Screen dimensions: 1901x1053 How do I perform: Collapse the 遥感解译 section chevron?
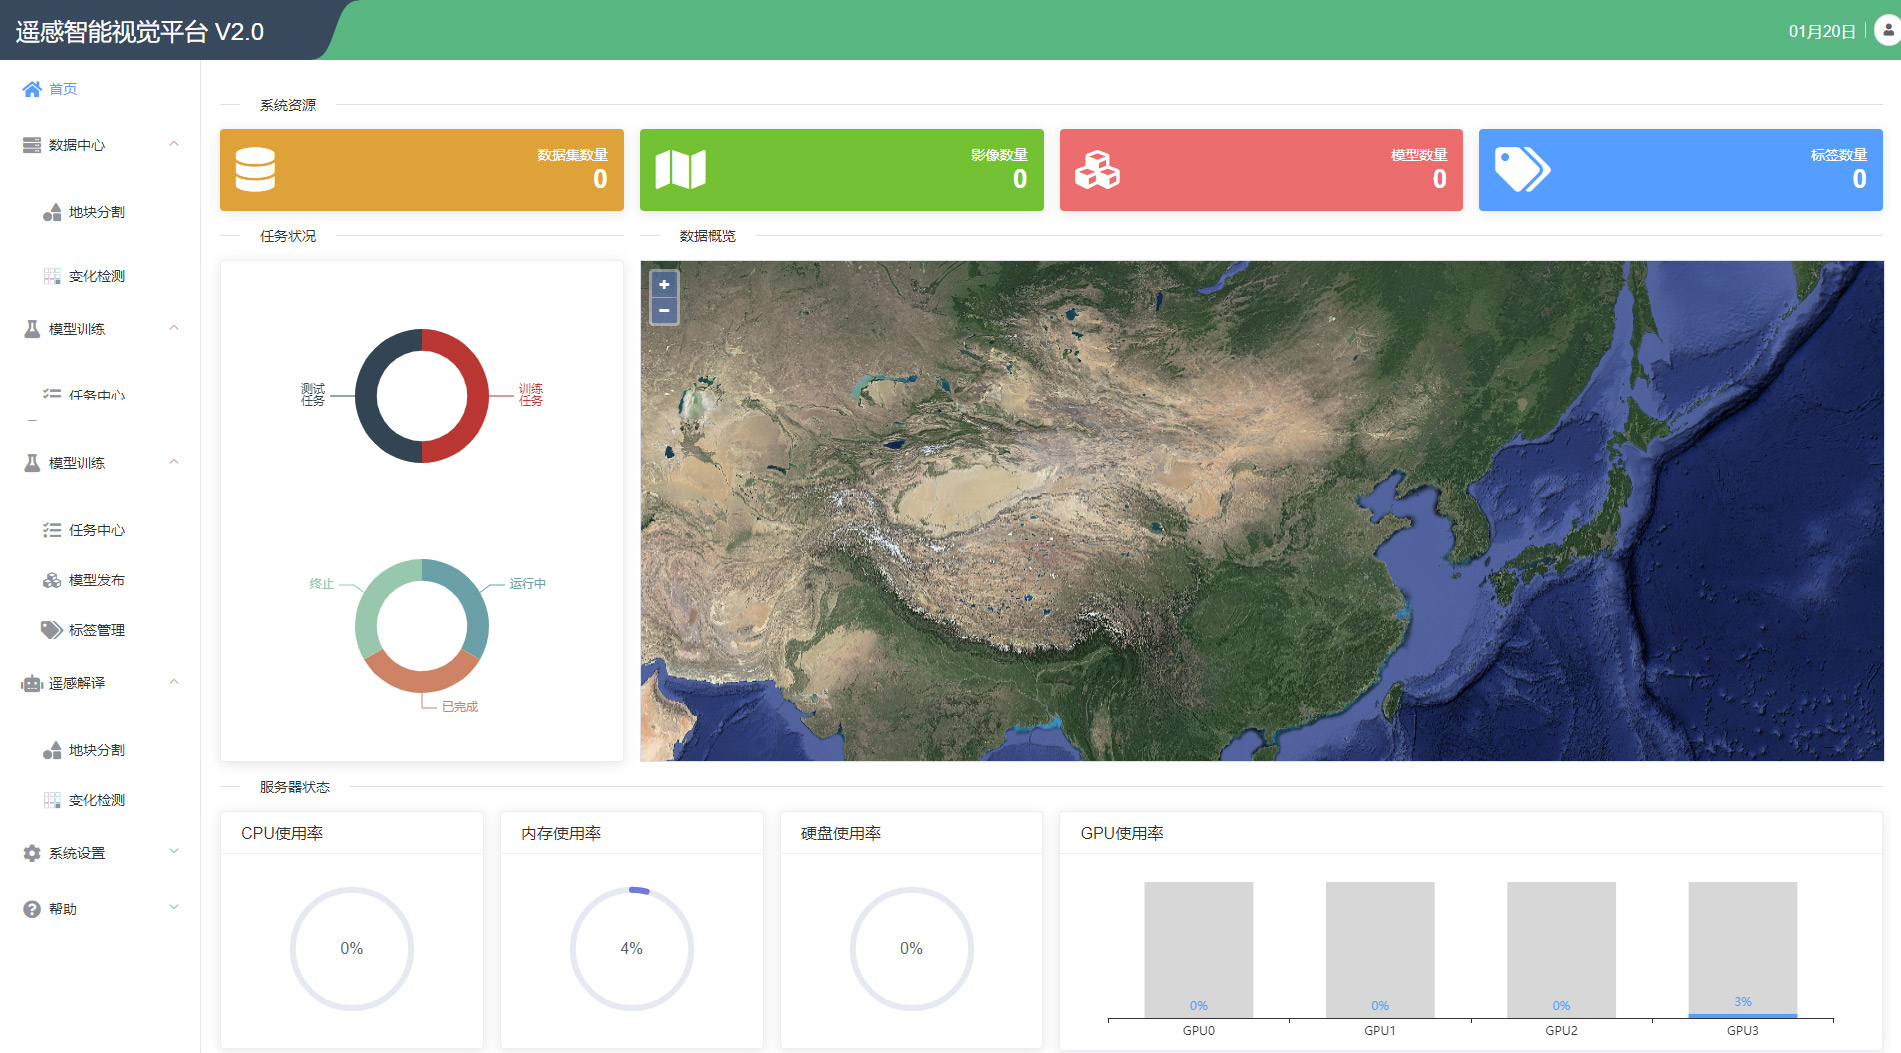(174, 682)
